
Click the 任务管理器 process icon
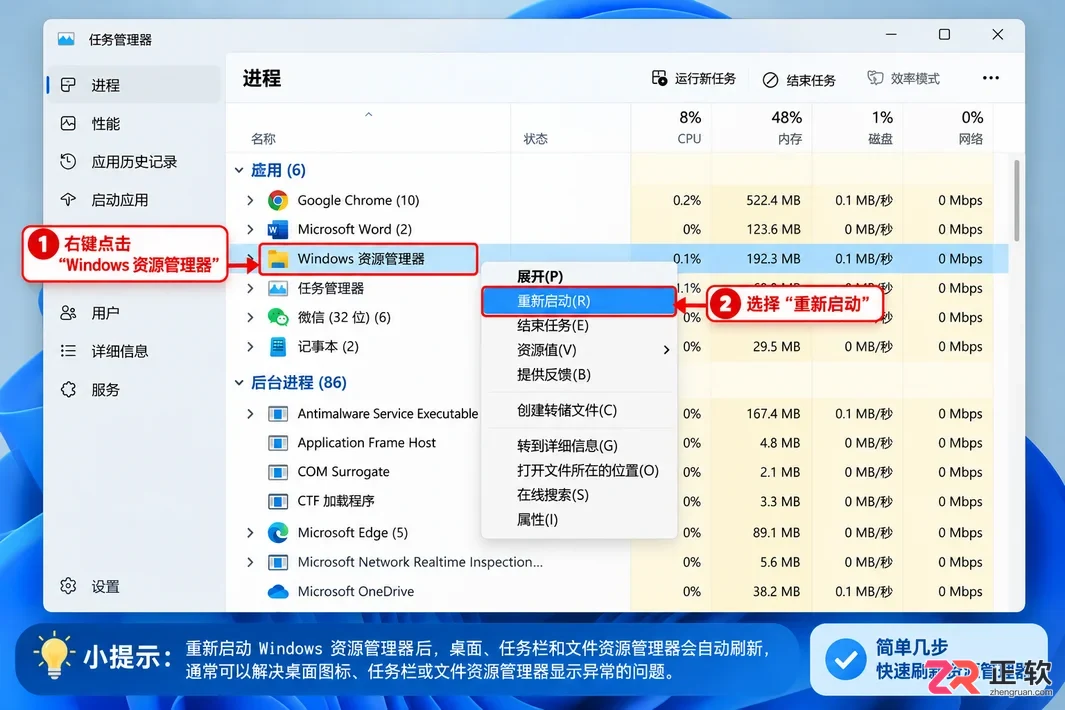tap(278, 288)
